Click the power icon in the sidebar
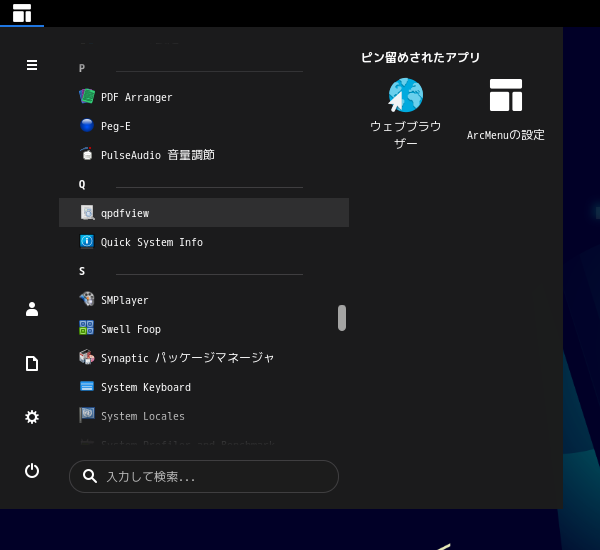The width and height of the screenshot is (600, 550). [x=32, y=471]
